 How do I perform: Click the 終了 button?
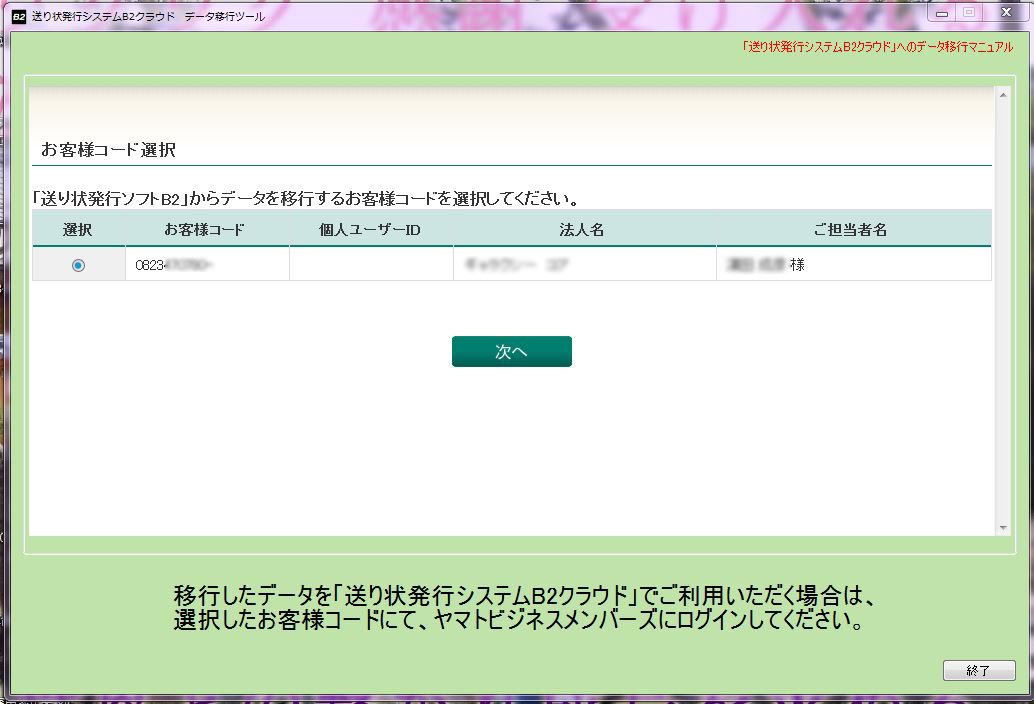click(979, 670)
